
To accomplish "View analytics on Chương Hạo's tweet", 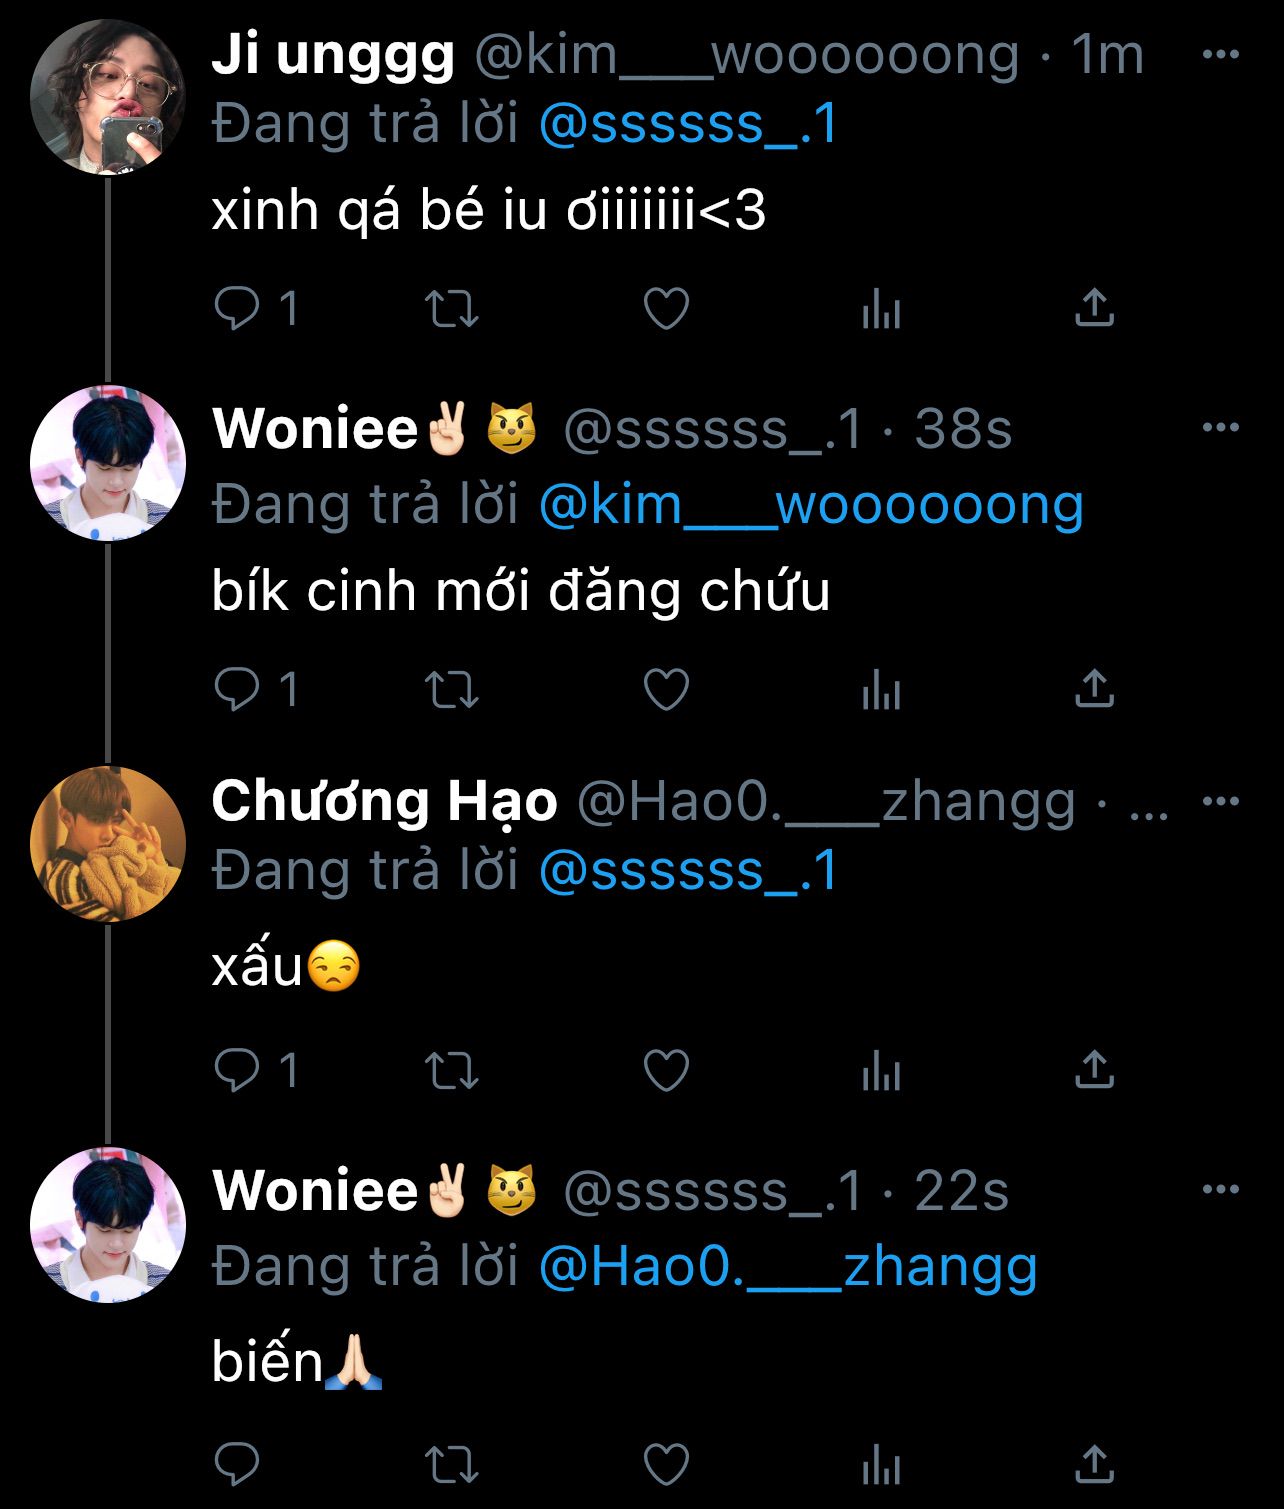I will click(x=881, y=1070).
